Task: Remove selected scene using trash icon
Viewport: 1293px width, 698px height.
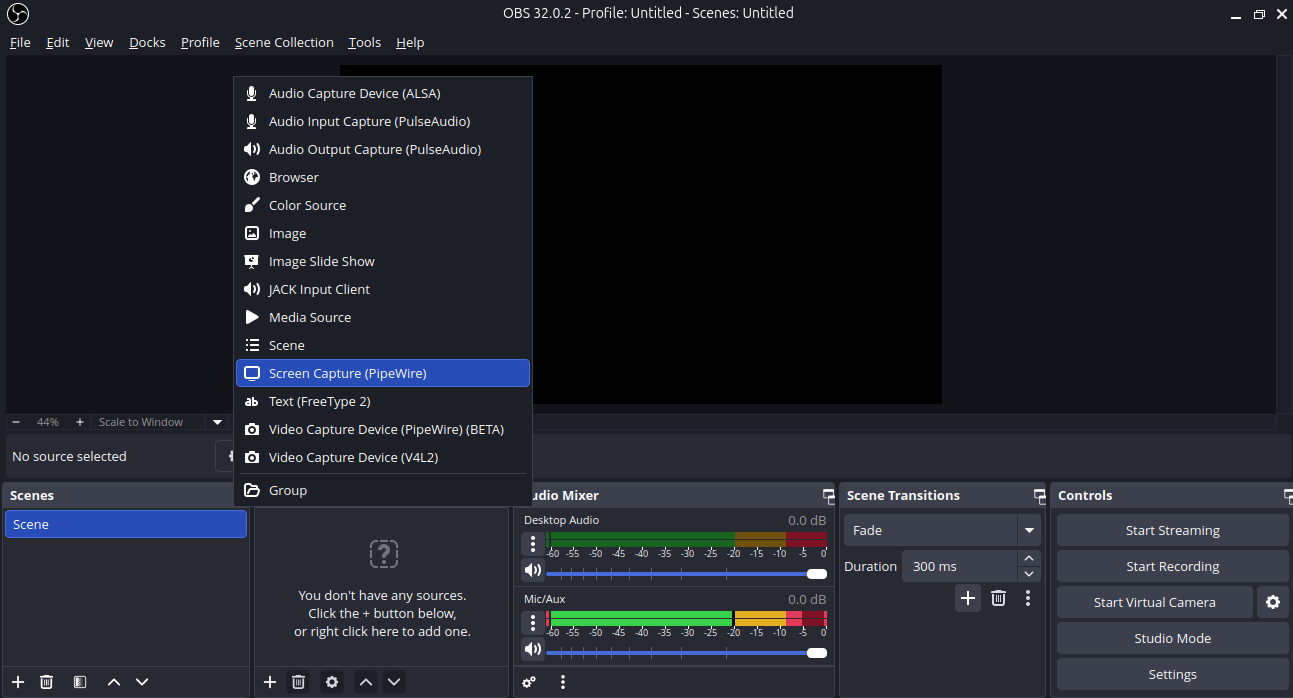Action: click(46, 682)
